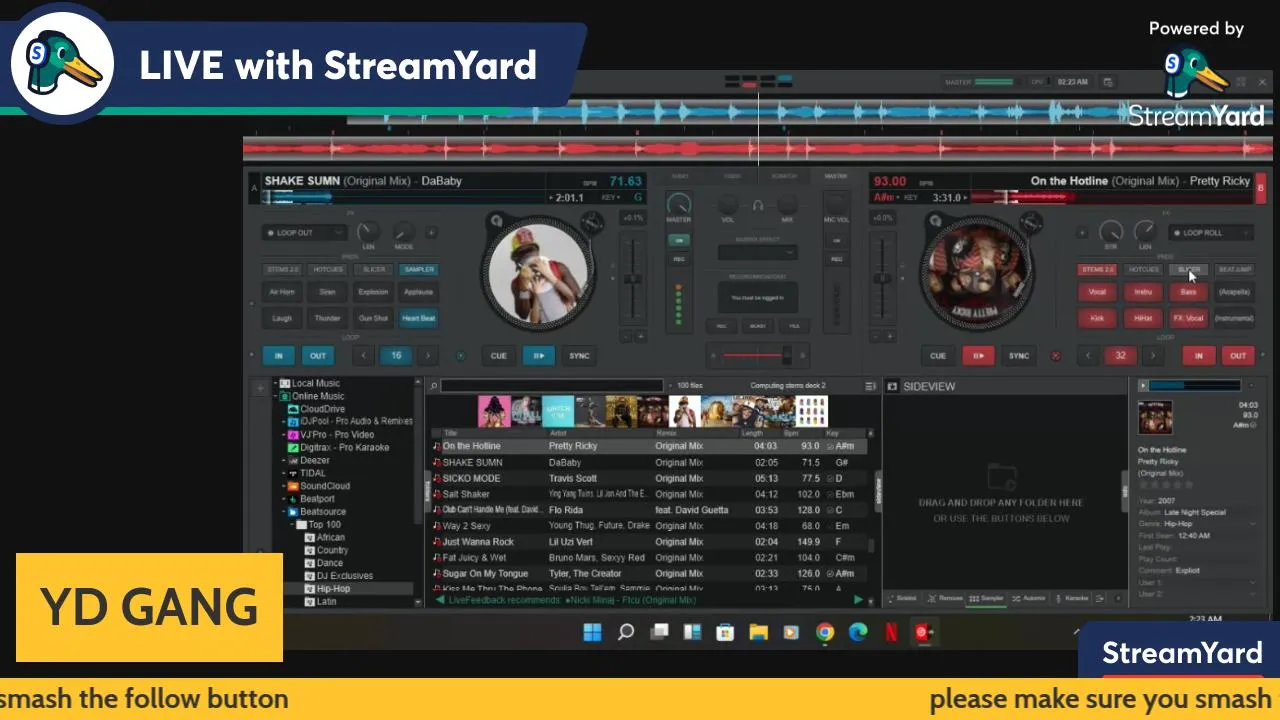Click the play/pause button on deck A
This screenshot has width=1280, height=720.
pyautogui.click(x=538, y=355)
